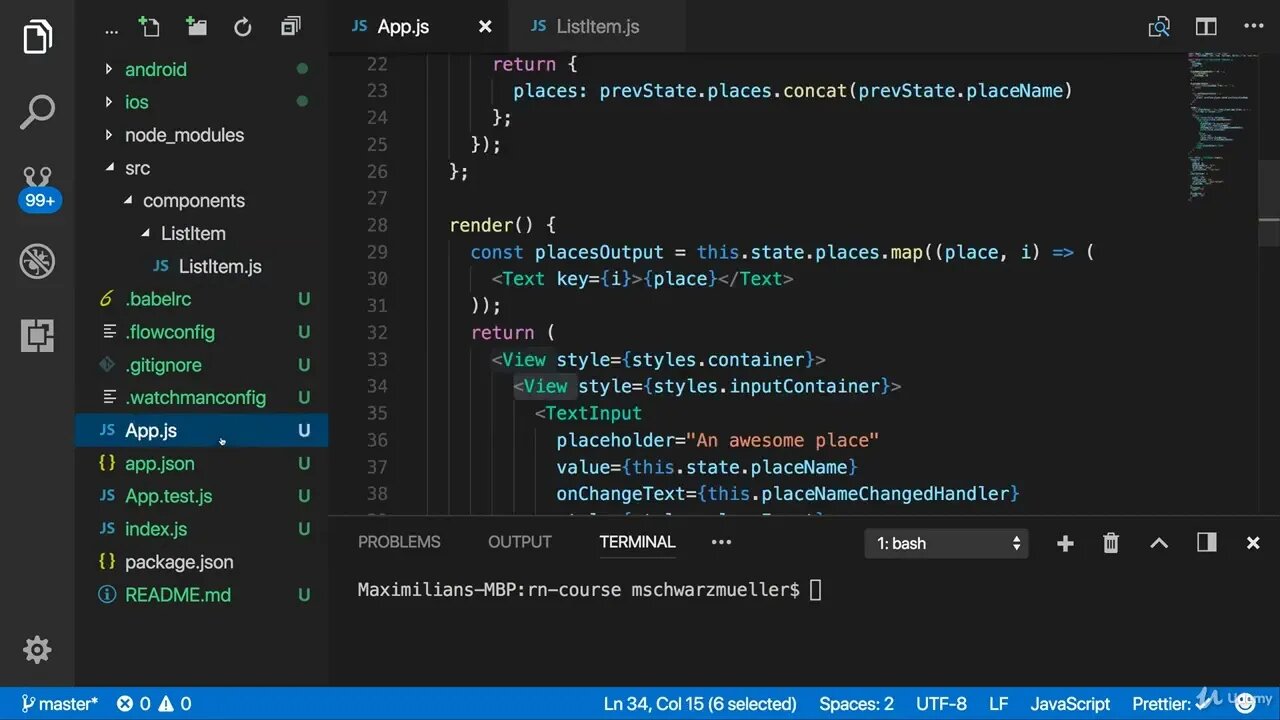Change end of line sequence LF
Viewport: 1280px width, 720px height.
(x=998, y=704)
